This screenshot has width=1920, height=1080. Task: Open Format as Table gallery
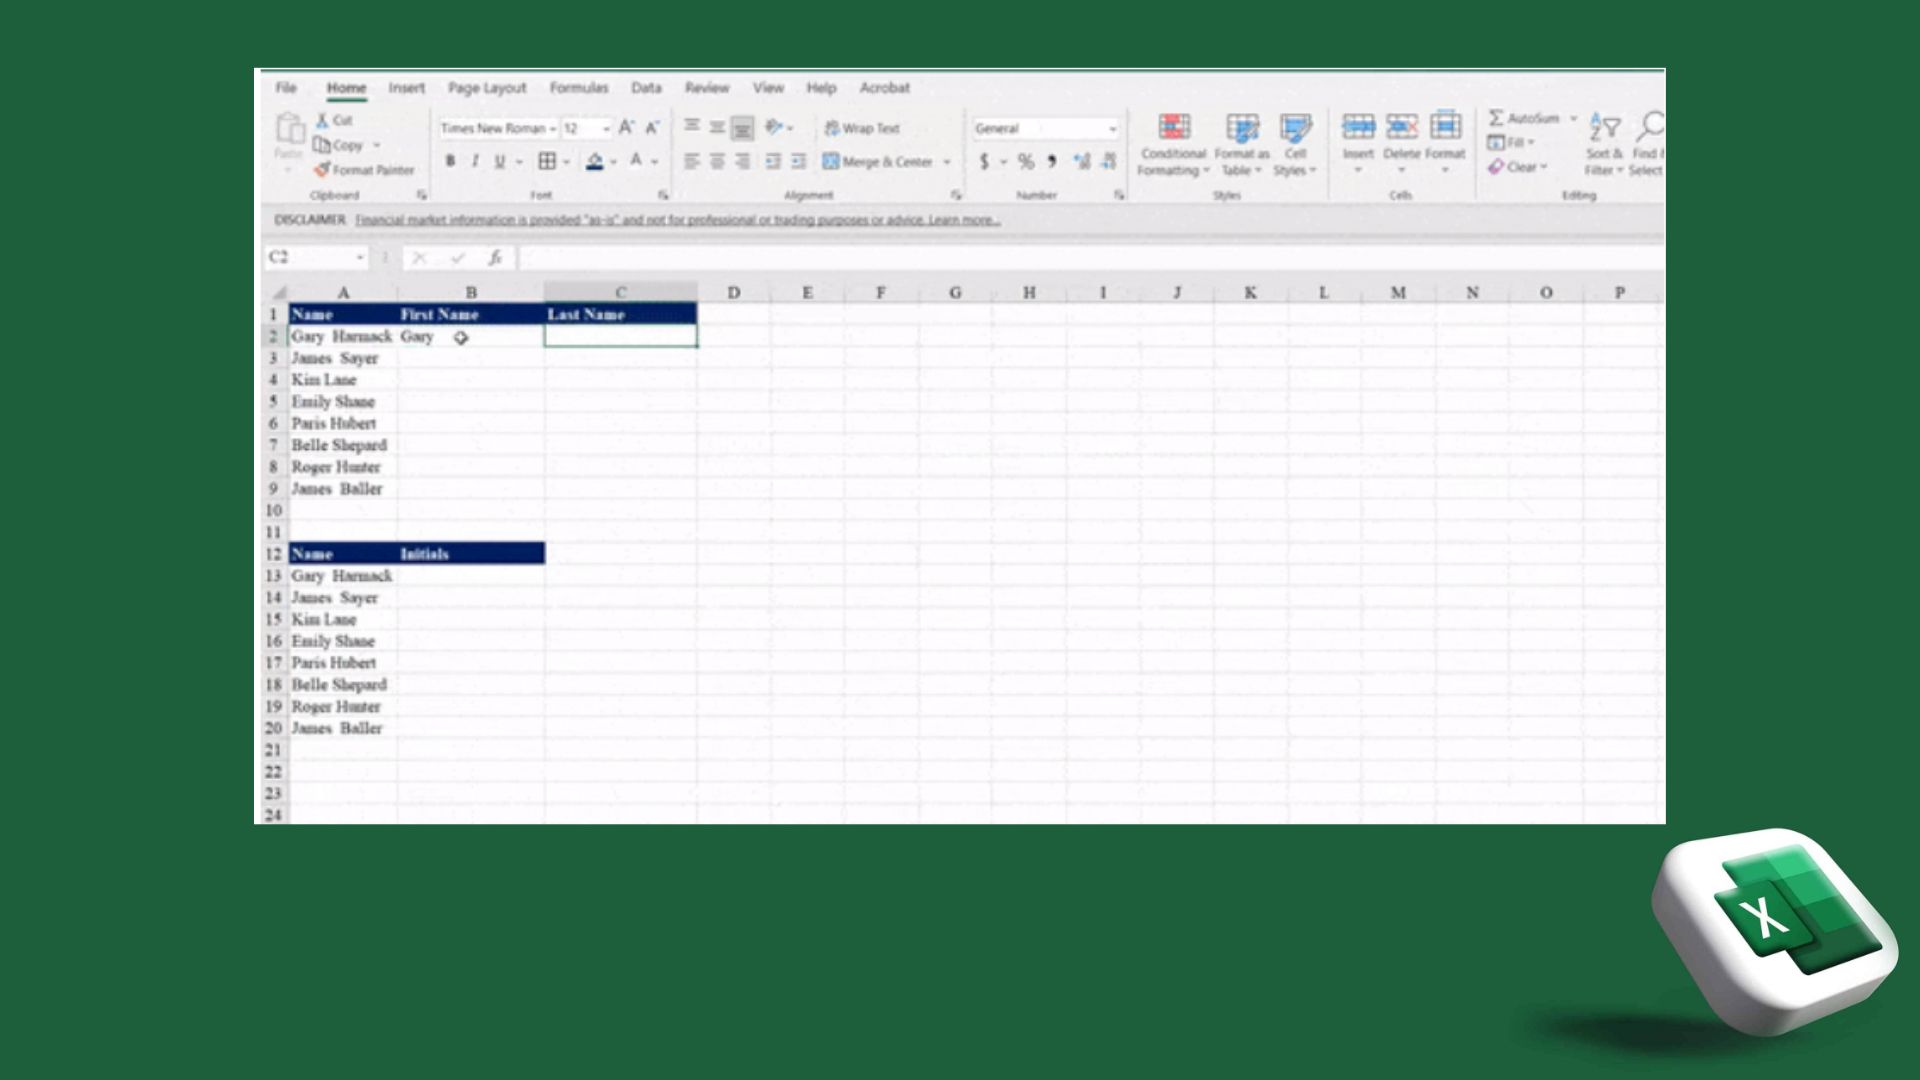[x=1242, y=145]
